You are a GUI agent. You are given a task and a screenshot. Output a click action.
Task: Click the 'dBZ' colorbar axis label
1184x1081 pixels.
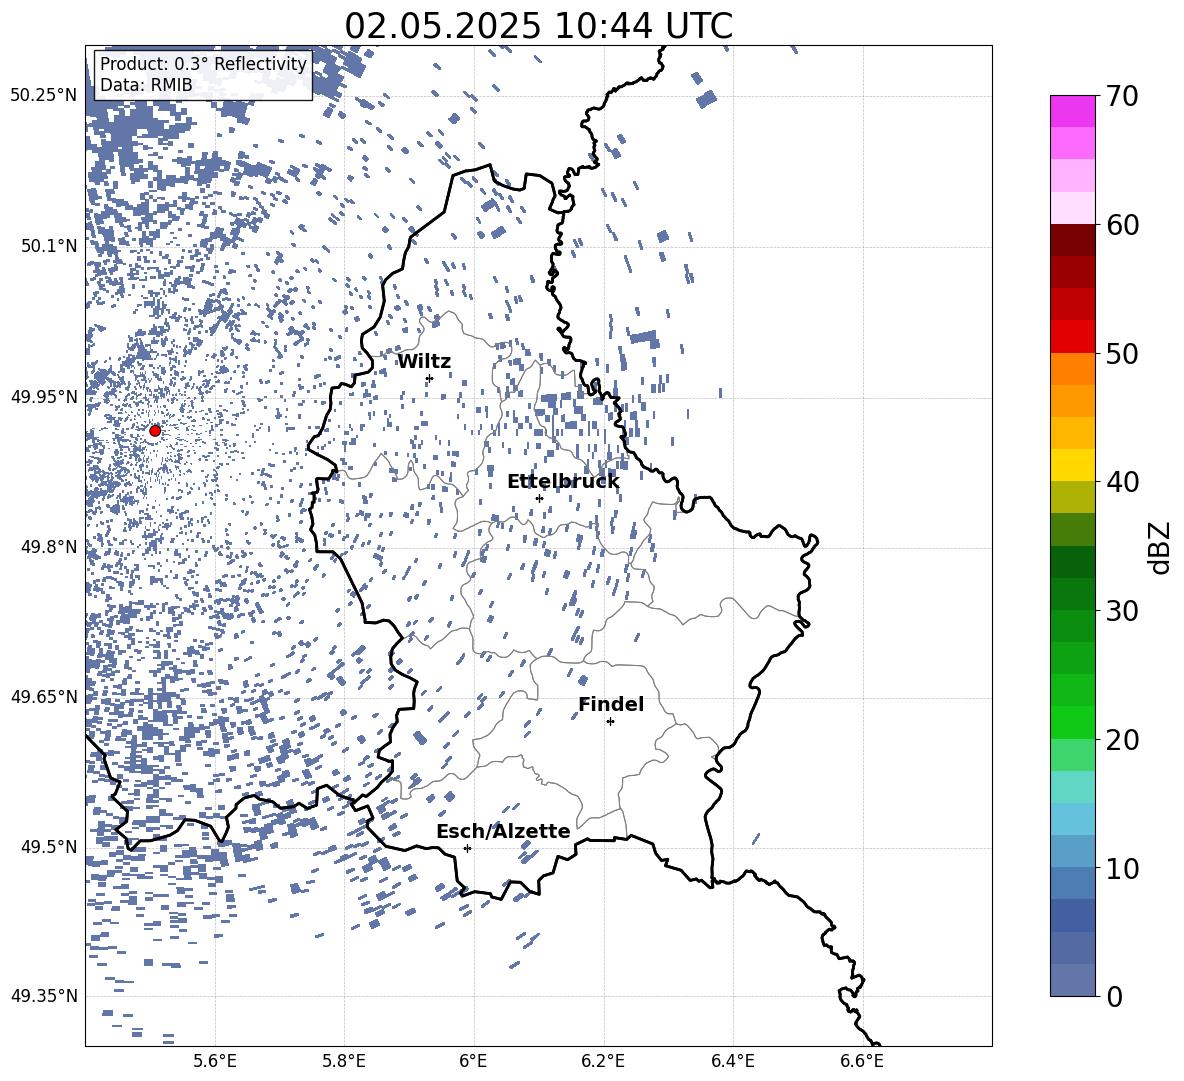click(1159, 547)
